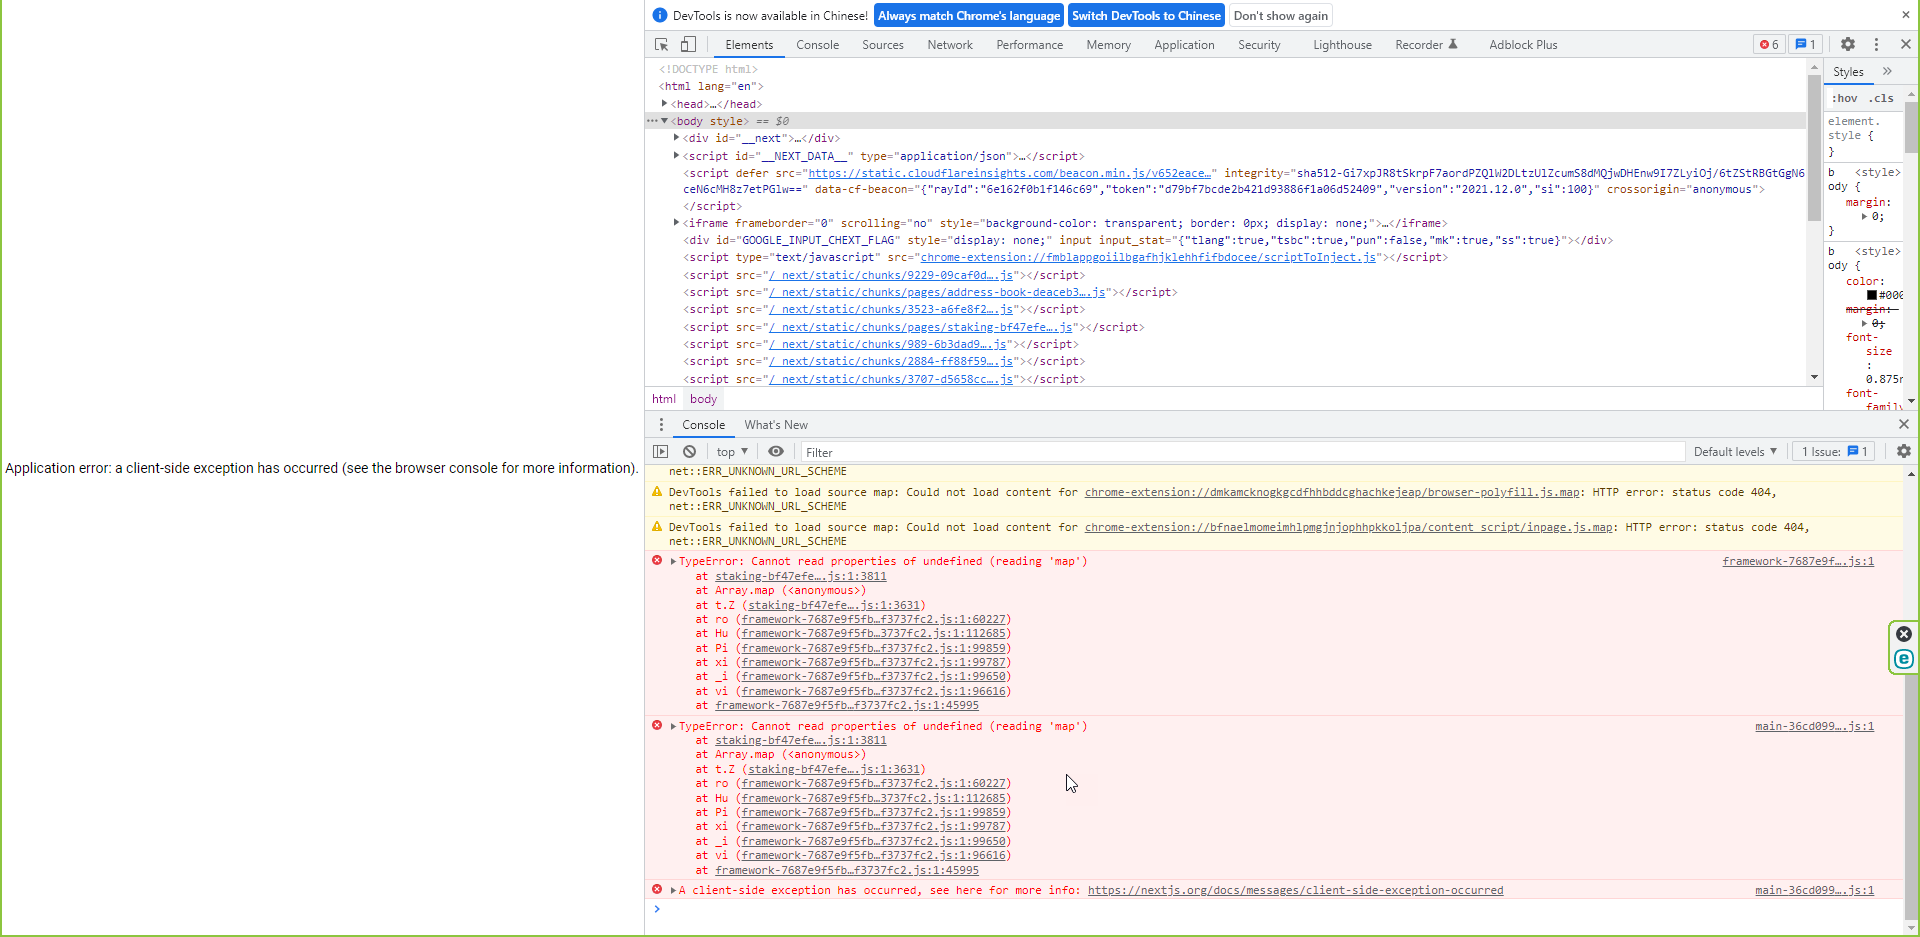Open framework-7687e9f source link of first TypeError
The image size is (1920, 937).
[x=1798, y=561]
